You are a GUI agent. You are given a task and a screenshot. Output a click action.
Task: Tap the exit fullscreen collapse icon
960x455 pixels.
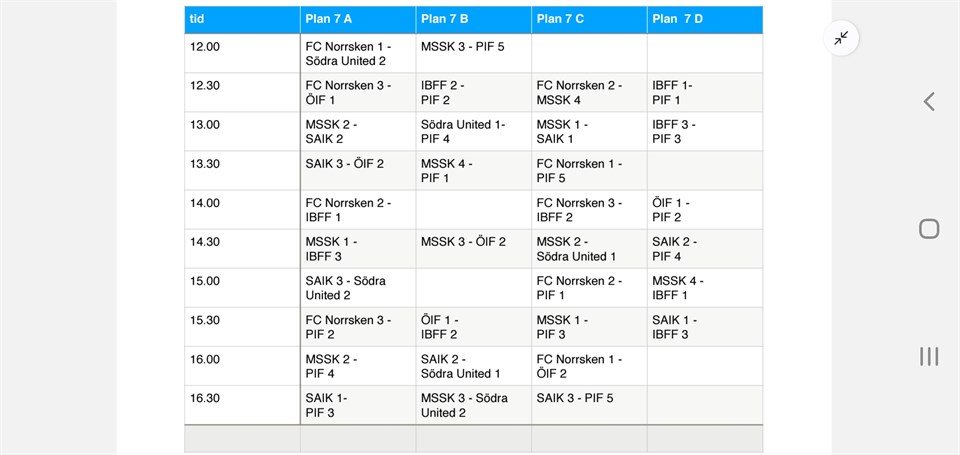pos(841,38)
